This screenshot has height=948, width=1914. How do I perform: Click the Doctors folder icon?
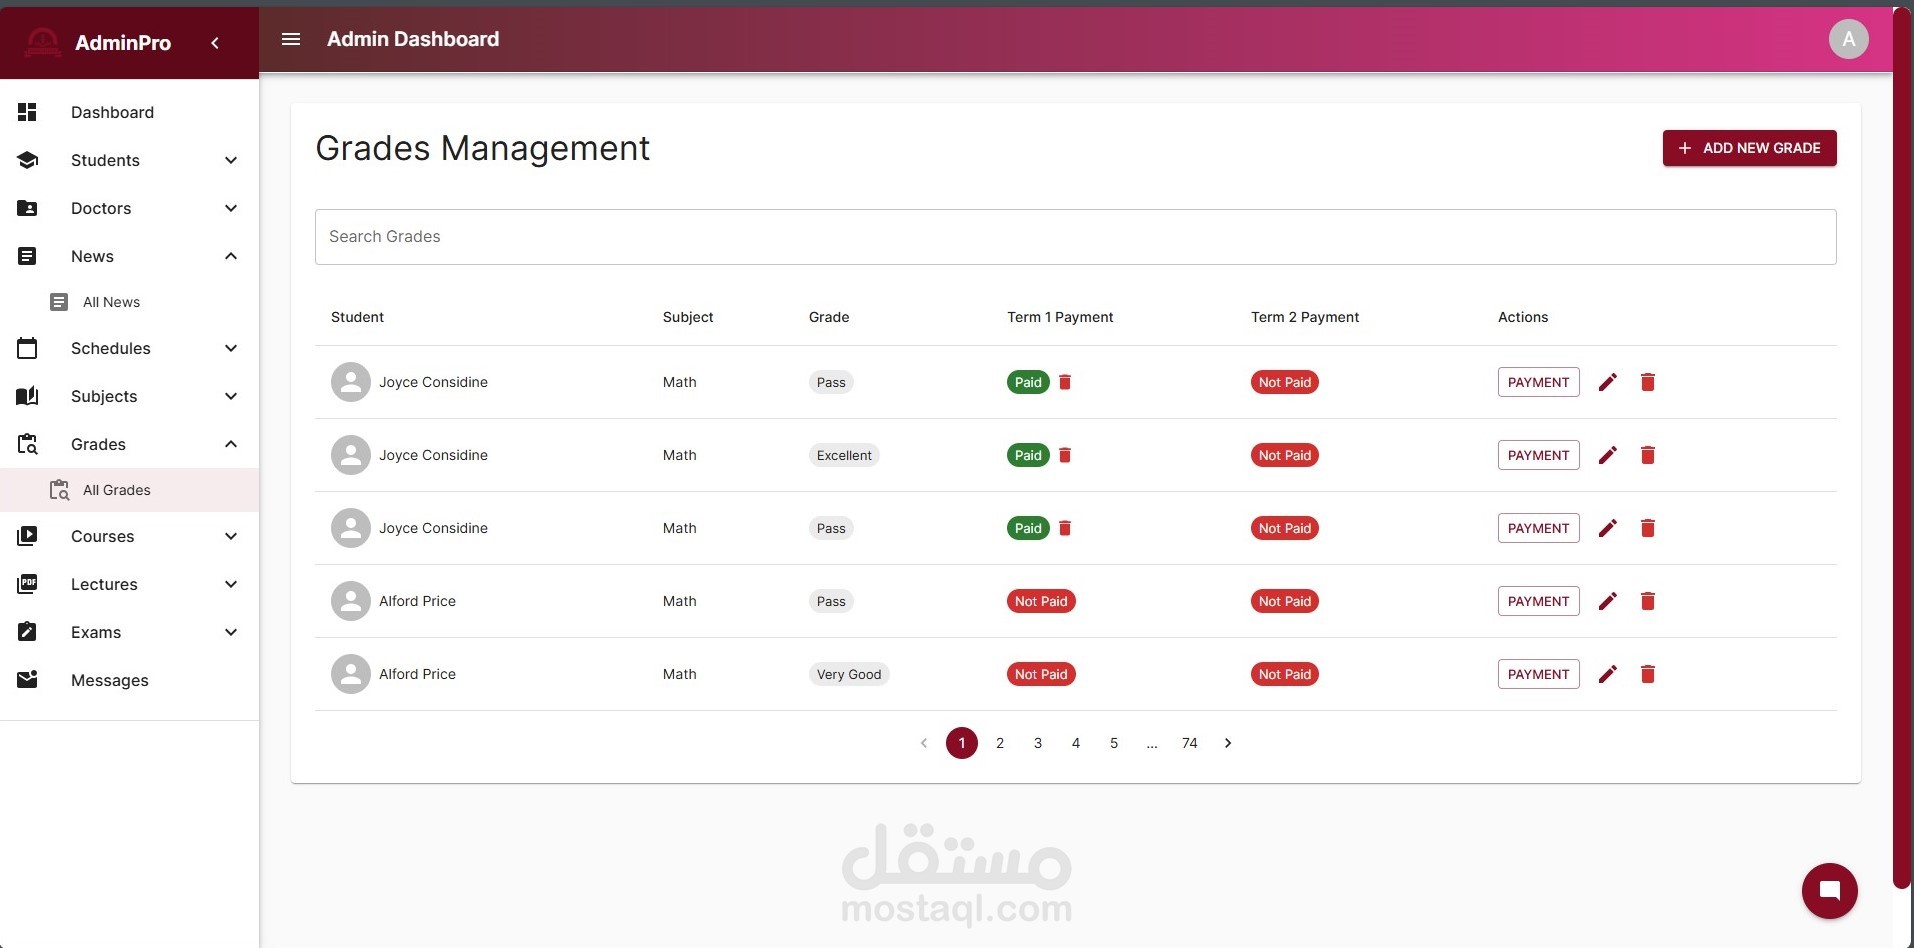tap(27, 208)
